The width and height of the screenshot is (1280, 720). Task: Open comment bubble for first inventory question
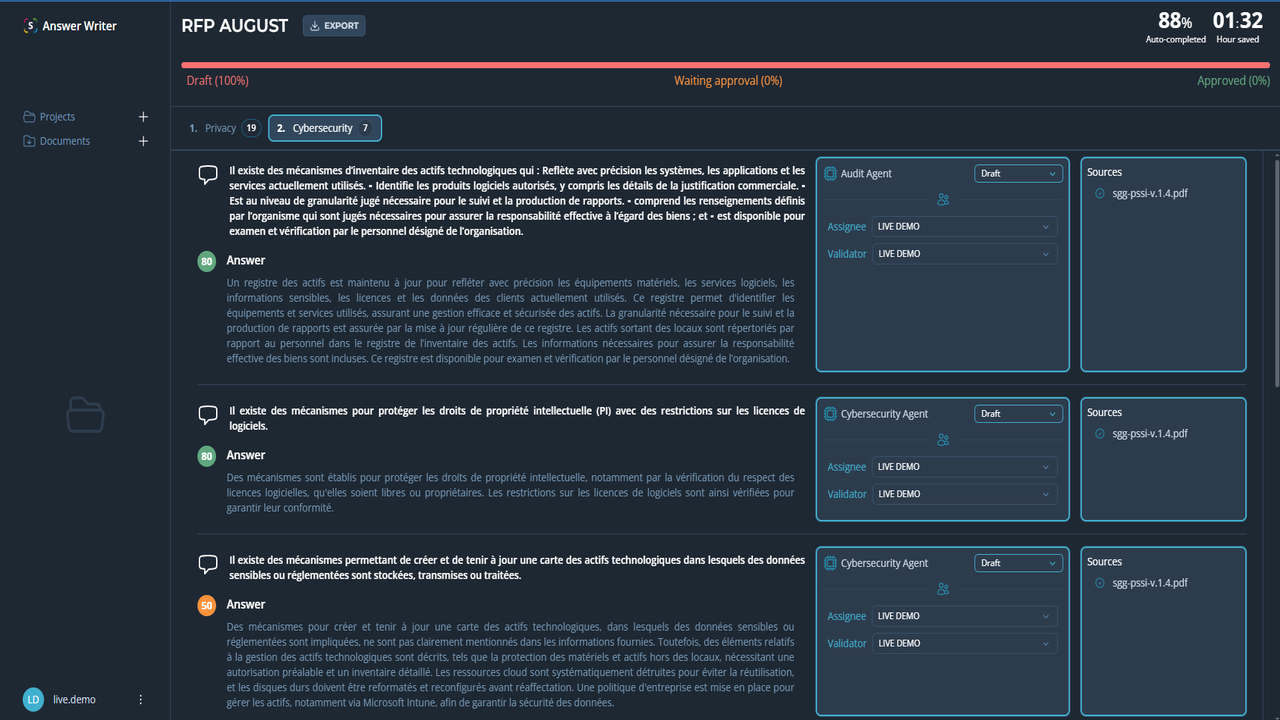click(x=208, y=175)
